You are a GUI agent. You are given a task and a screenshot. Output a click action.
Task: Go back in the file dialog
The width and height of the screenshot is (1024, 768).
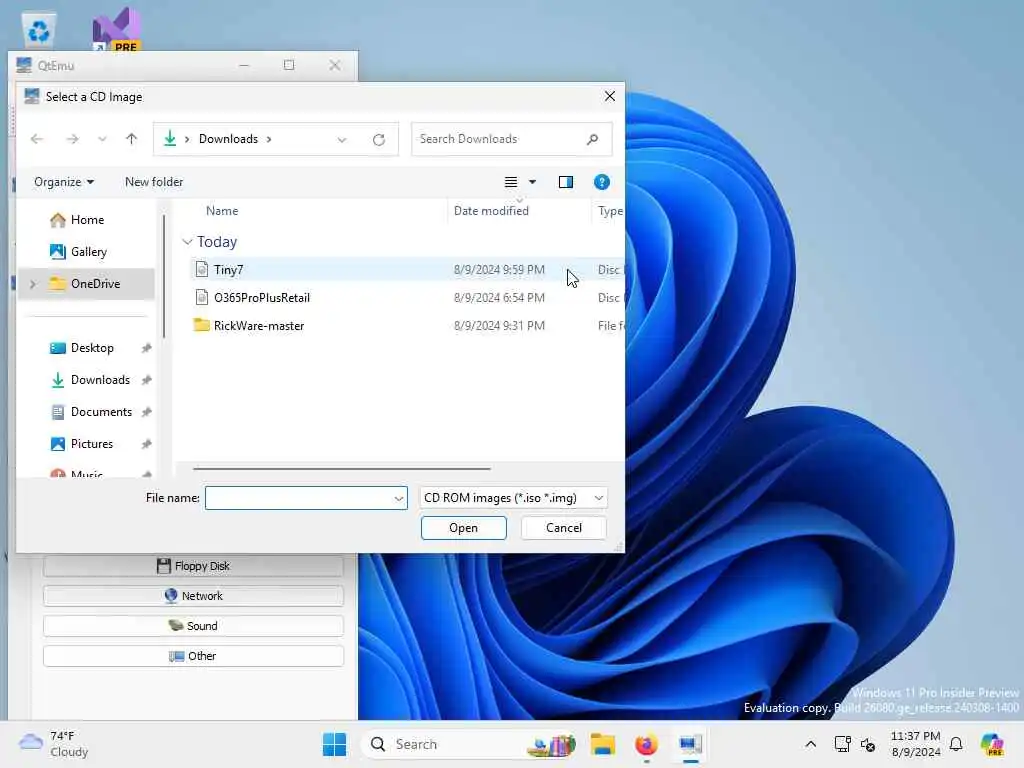coord(37,139)
